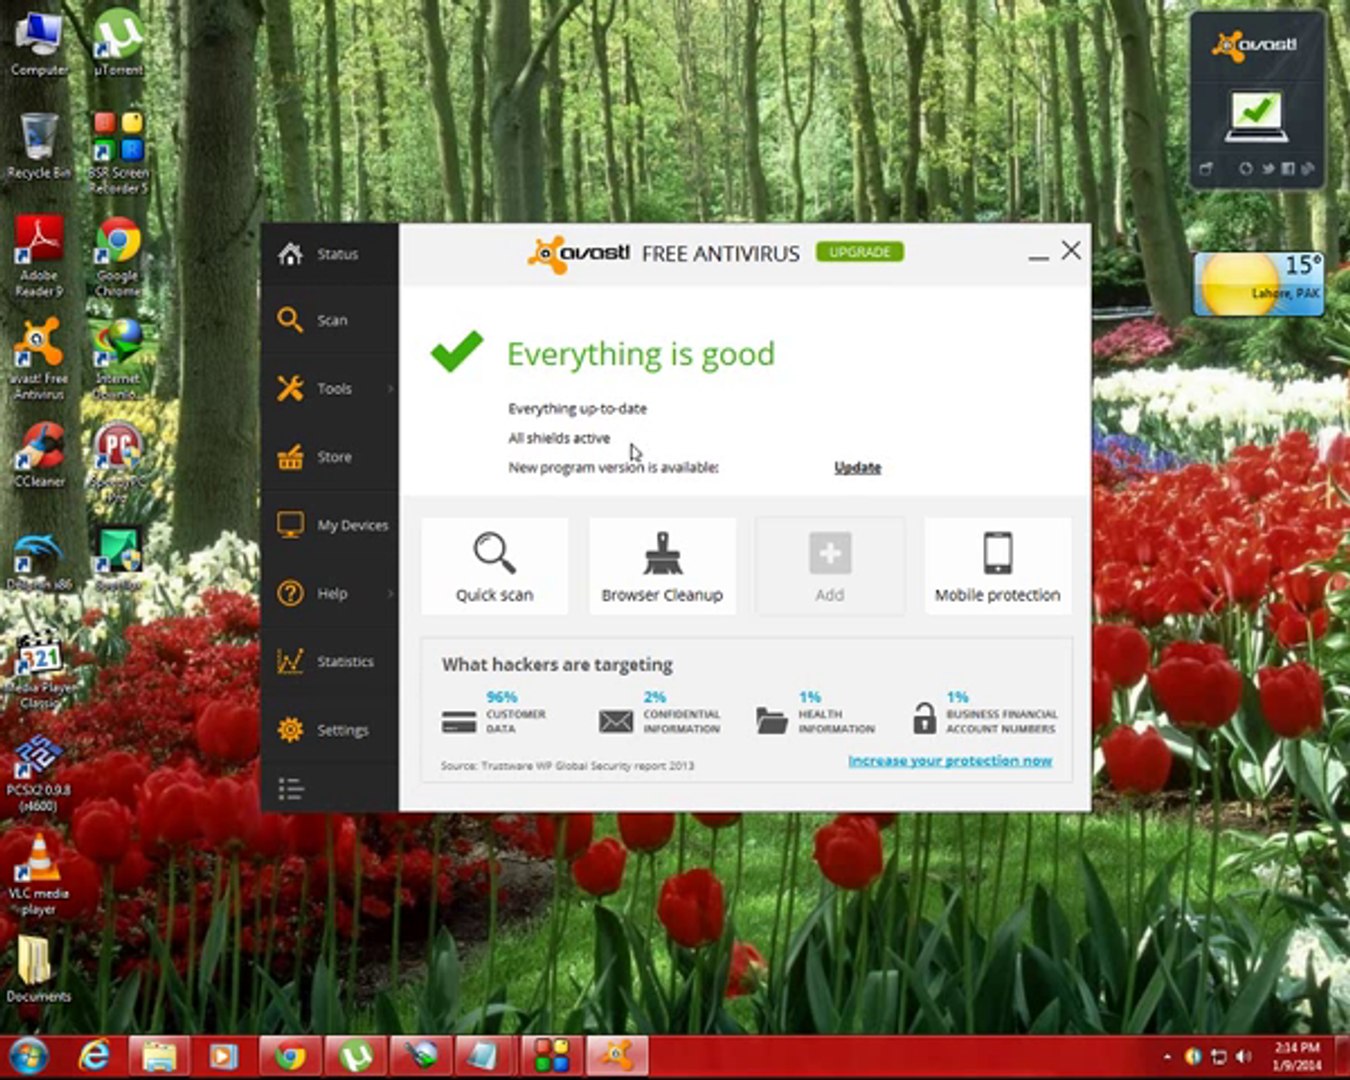Click the 'Everything up-to-date' status text
This screenshot has height=1080, width=1350.
(x=578, y=408)
